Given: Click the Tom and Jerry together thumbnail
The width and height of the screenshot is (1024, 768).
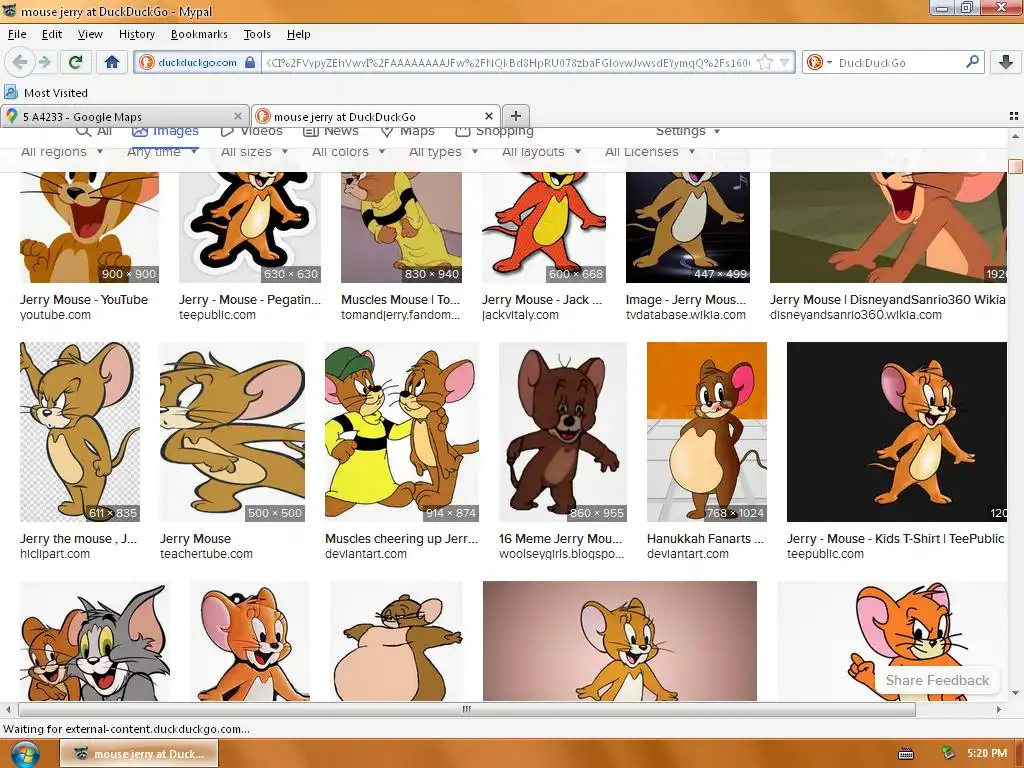Looking at the screenshot, I should tap(95, 641).
